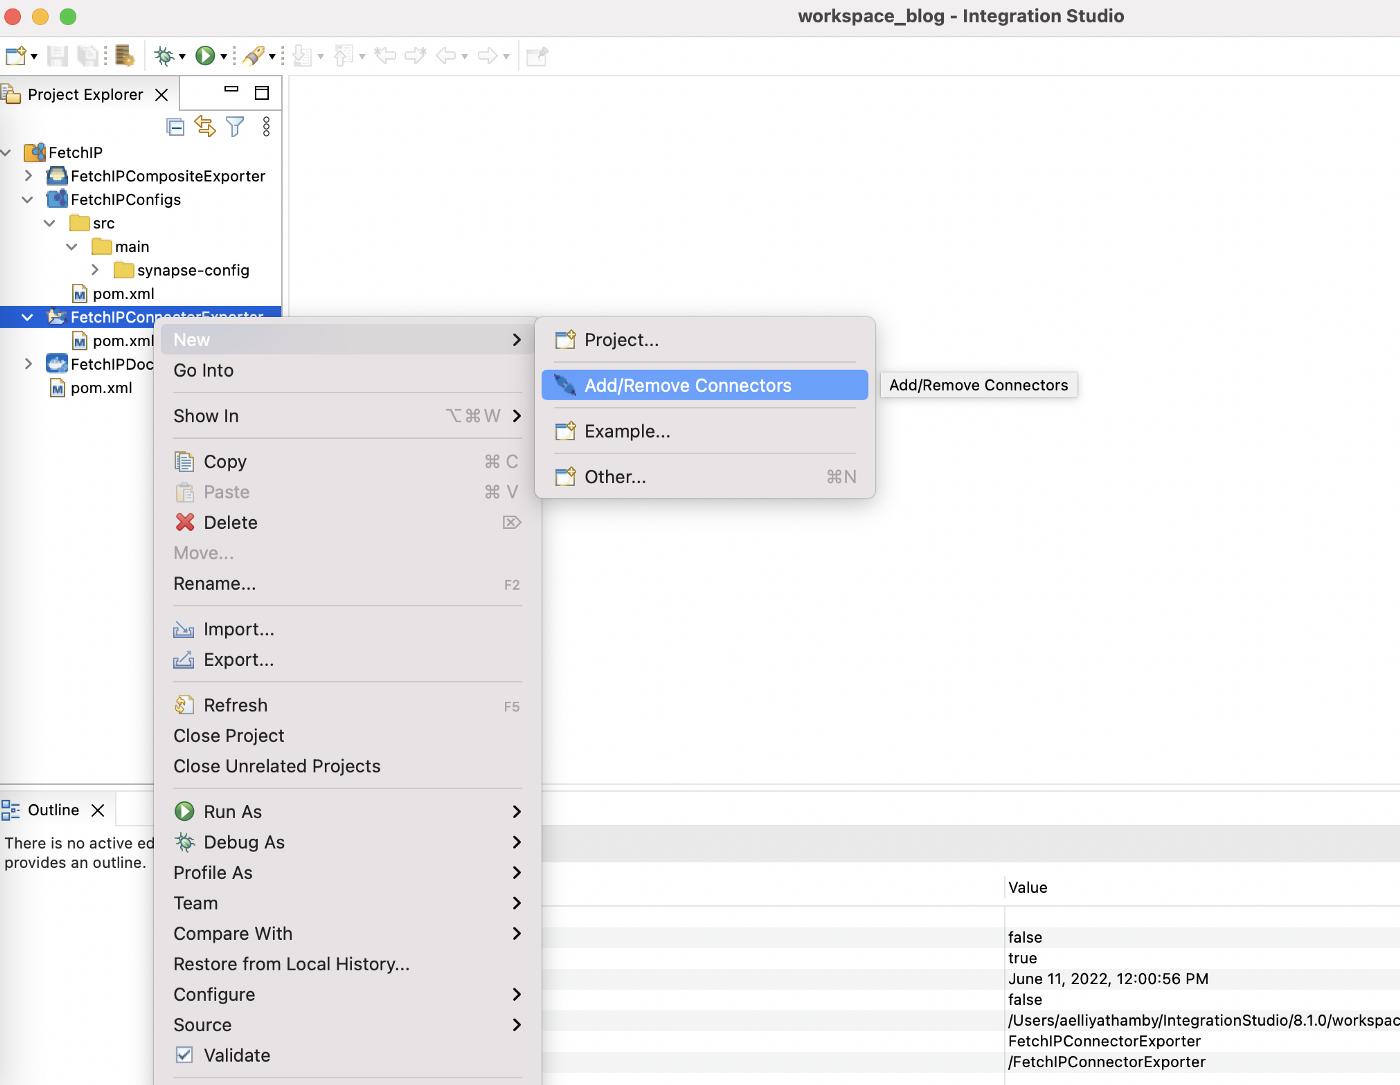
Task: Close the Outline view tab
Action: pyautogui.click(x=98, y=810)
